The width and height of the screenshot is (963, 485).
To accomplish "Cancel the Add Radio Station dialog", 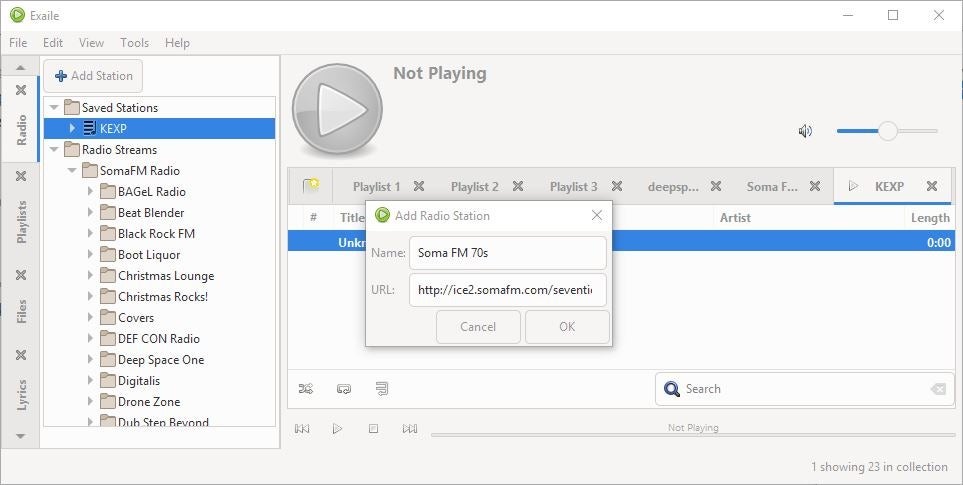I will pyautogui.click(x=478, y=326).
